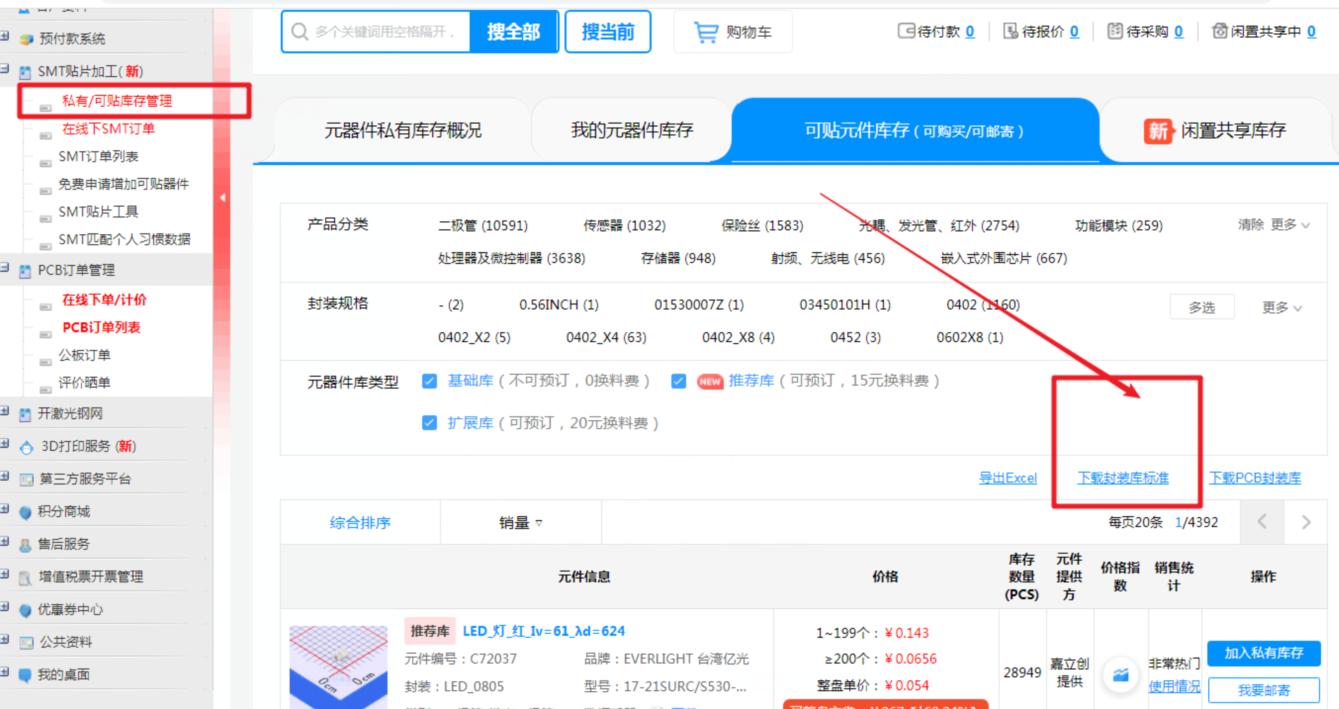Click the 下载封装库标准 link
Screen dimensions: 1339x709
point(1122,478)
